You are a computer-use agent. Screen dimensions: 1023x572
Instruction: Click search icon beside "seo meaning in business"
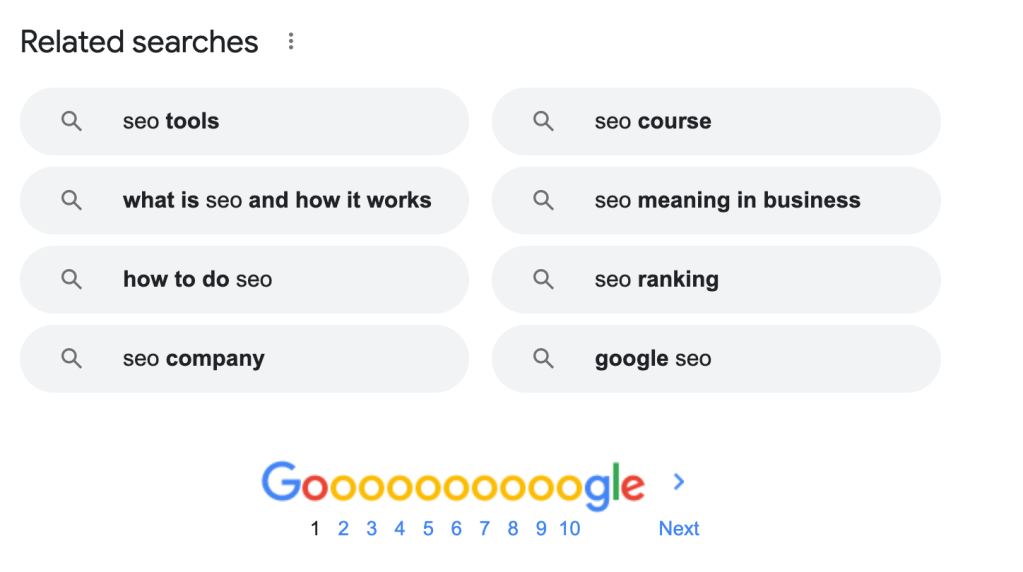(x=543, y=200)
